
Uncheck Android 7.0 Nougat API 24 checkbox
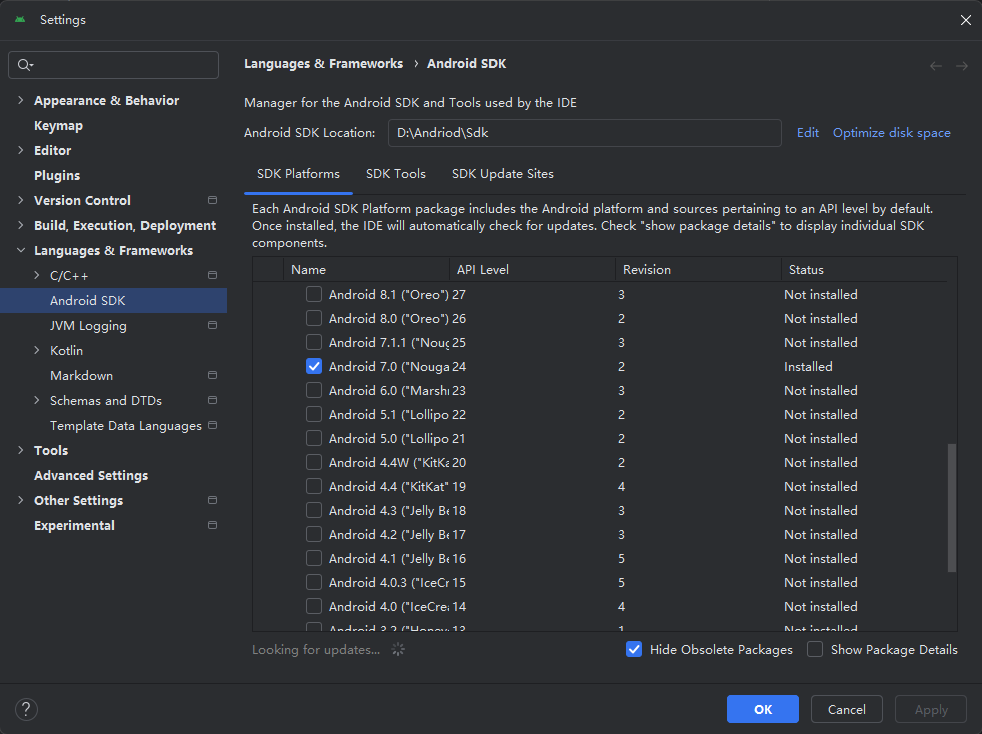(x=314, y=366)
